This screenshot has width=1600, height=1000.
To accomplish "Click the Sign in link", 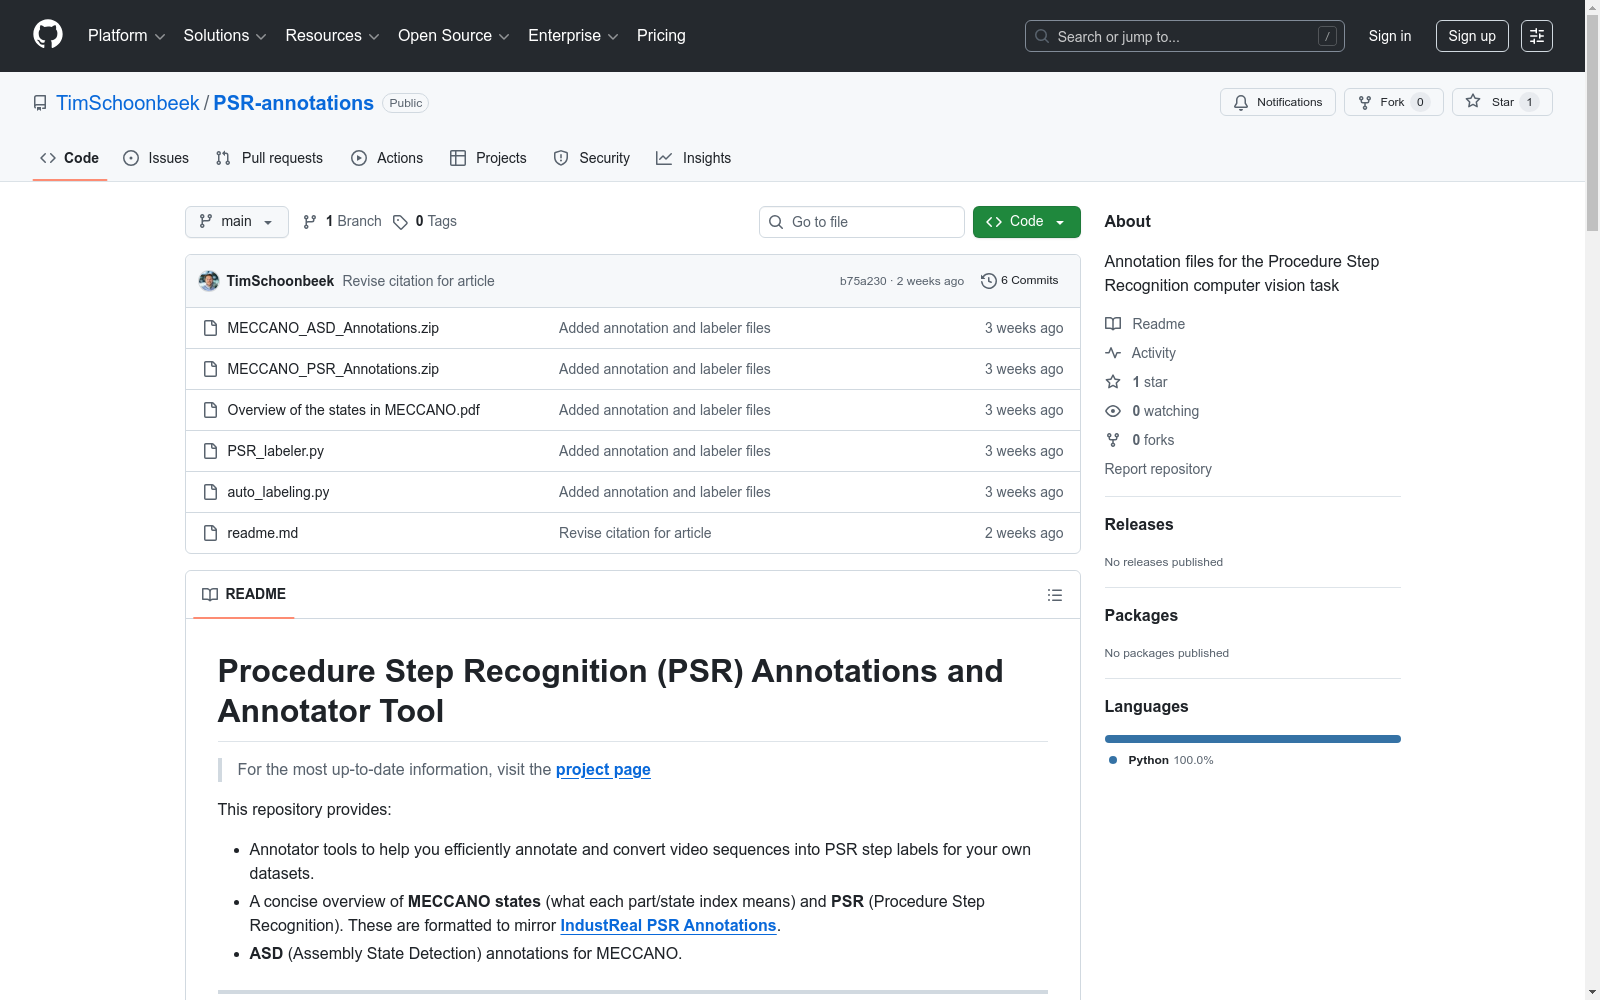I will click(x=1390, y=36).
